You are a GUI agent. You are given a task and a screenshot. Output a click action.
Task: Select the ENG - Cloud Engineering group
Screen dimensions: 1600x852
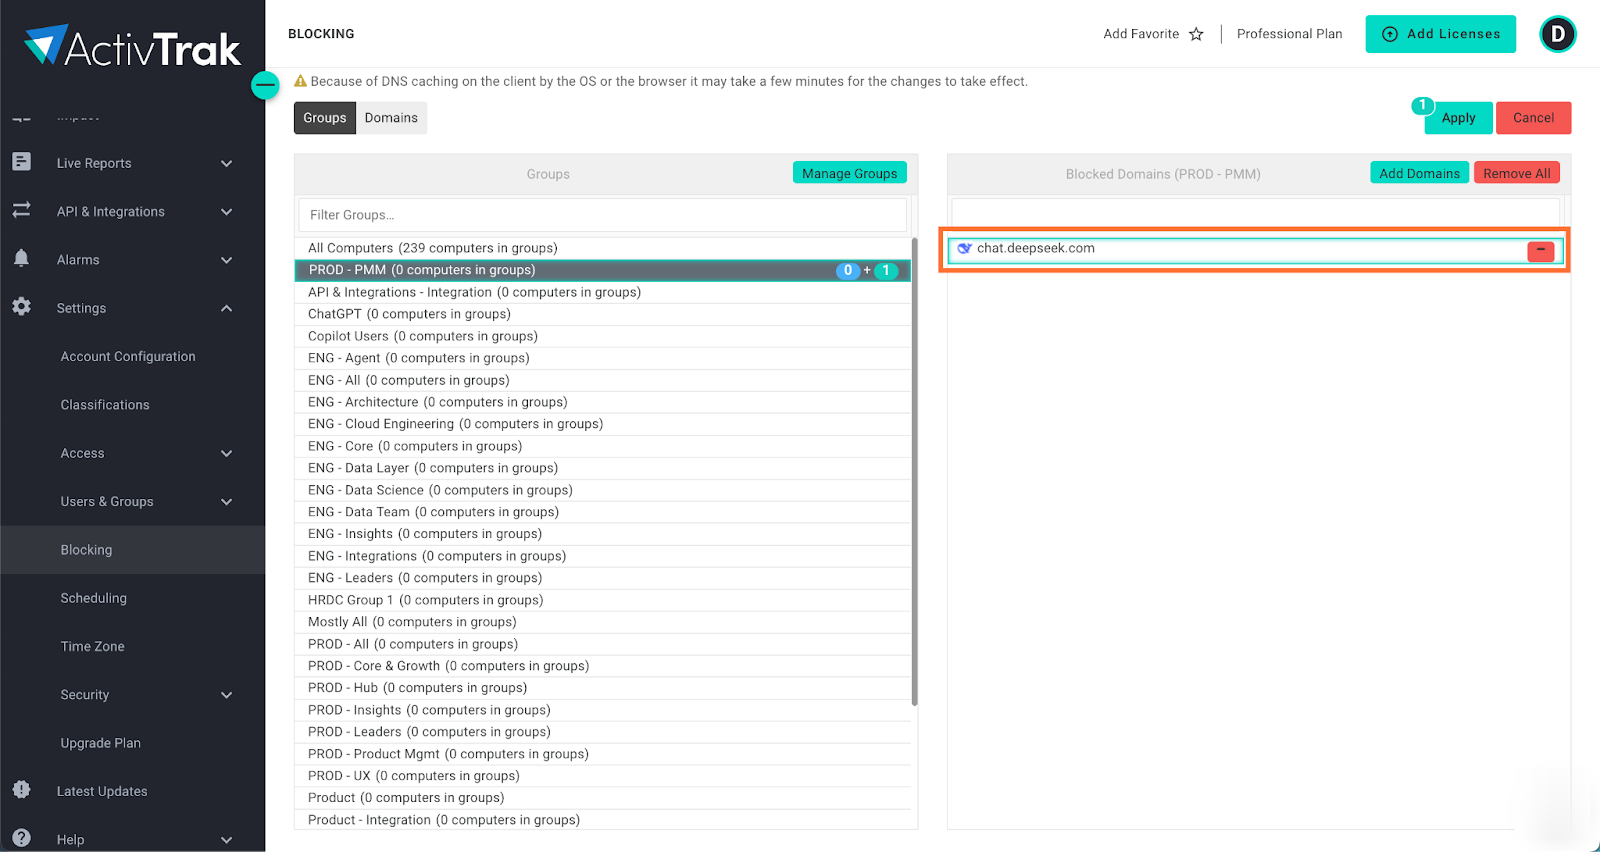(x=602, y=424)
